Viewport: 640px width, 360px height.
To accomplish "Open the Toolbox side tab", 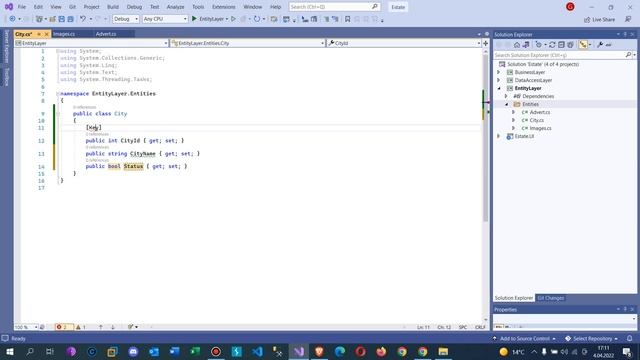I will (7, 77).
